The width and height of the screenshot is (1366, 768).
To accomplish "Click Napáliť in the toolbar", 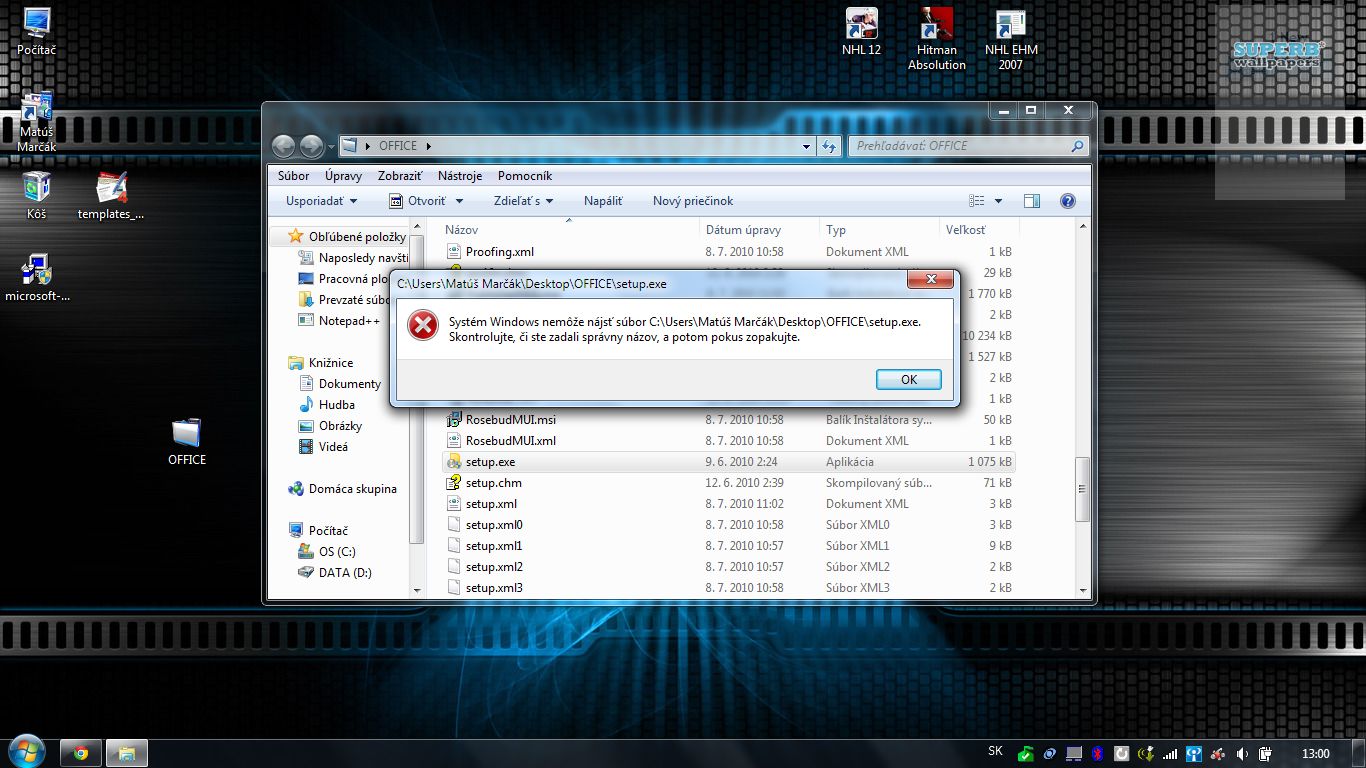I will [x=603, y=201].
